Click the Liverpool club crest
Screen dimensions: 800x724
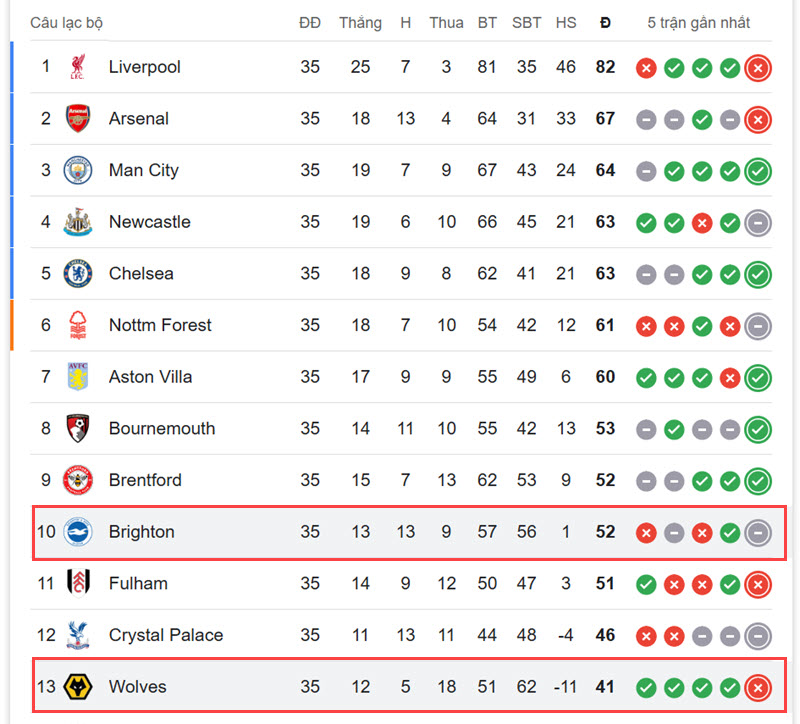(x=78, y=67)
